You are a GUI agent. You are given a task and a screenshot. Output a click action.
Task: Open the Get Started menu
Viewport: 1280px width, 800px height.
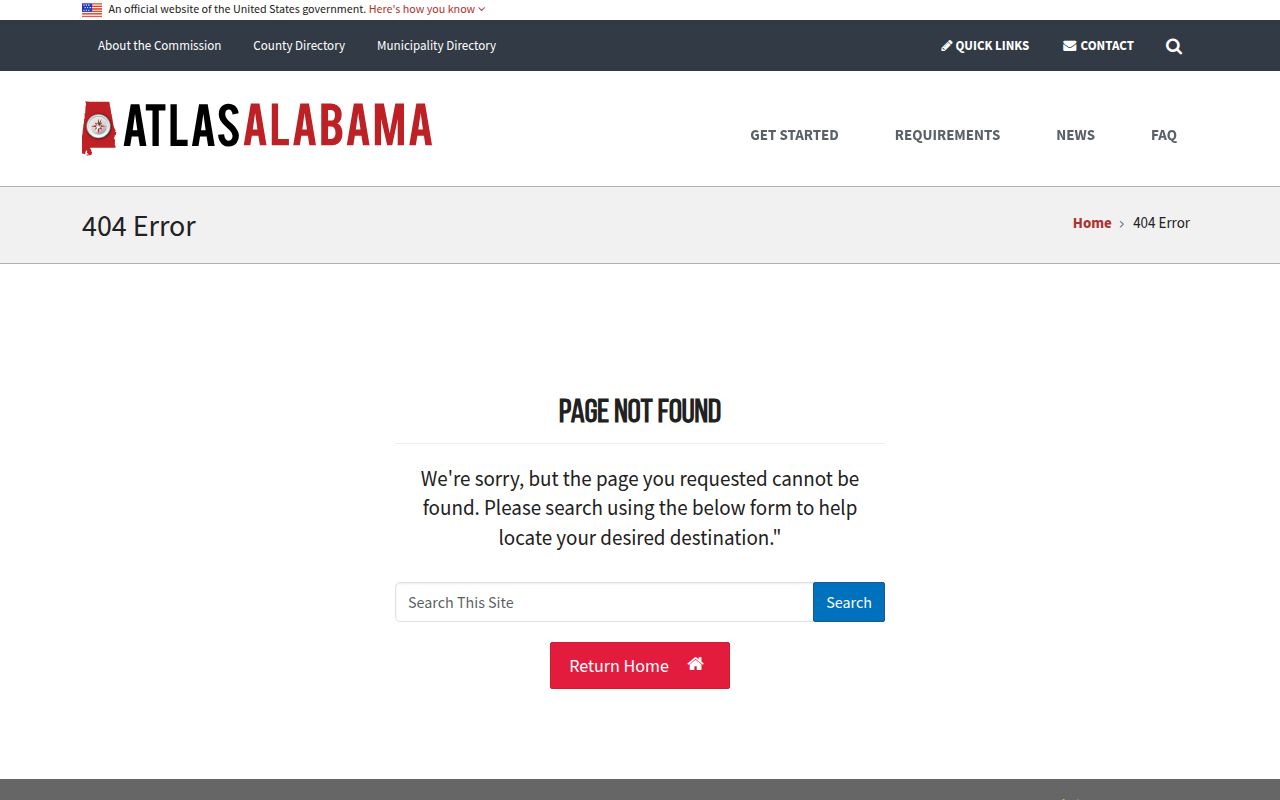[794, 135]
